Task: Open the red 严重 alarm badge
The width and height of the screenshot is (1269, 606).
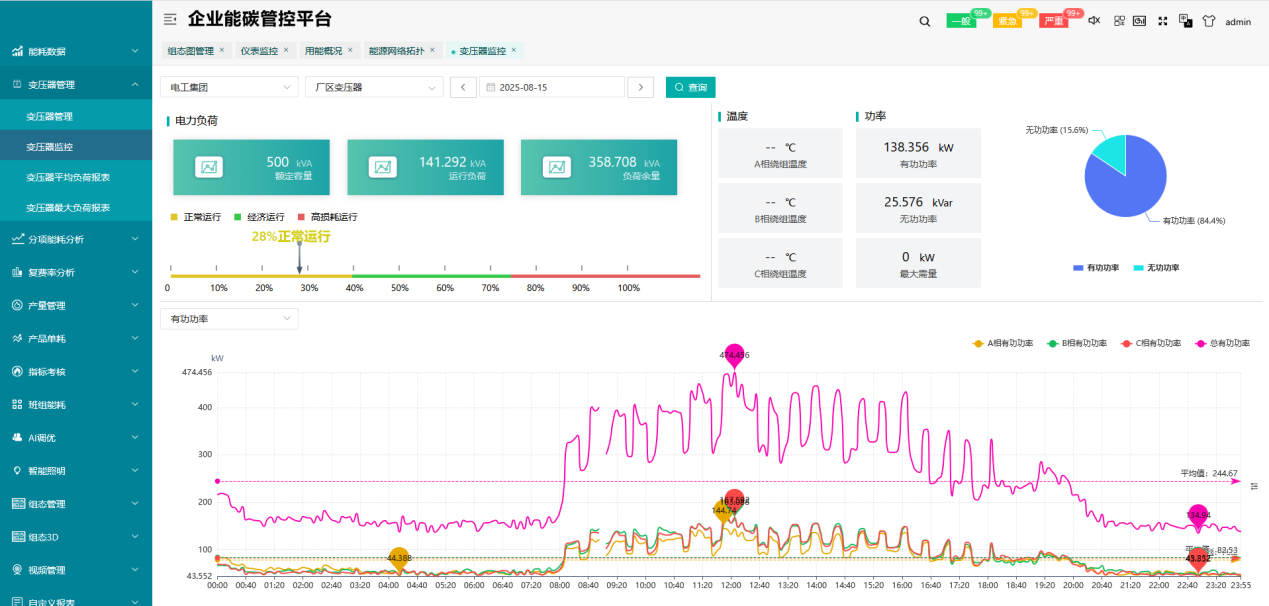Action: coord(1053,21)
